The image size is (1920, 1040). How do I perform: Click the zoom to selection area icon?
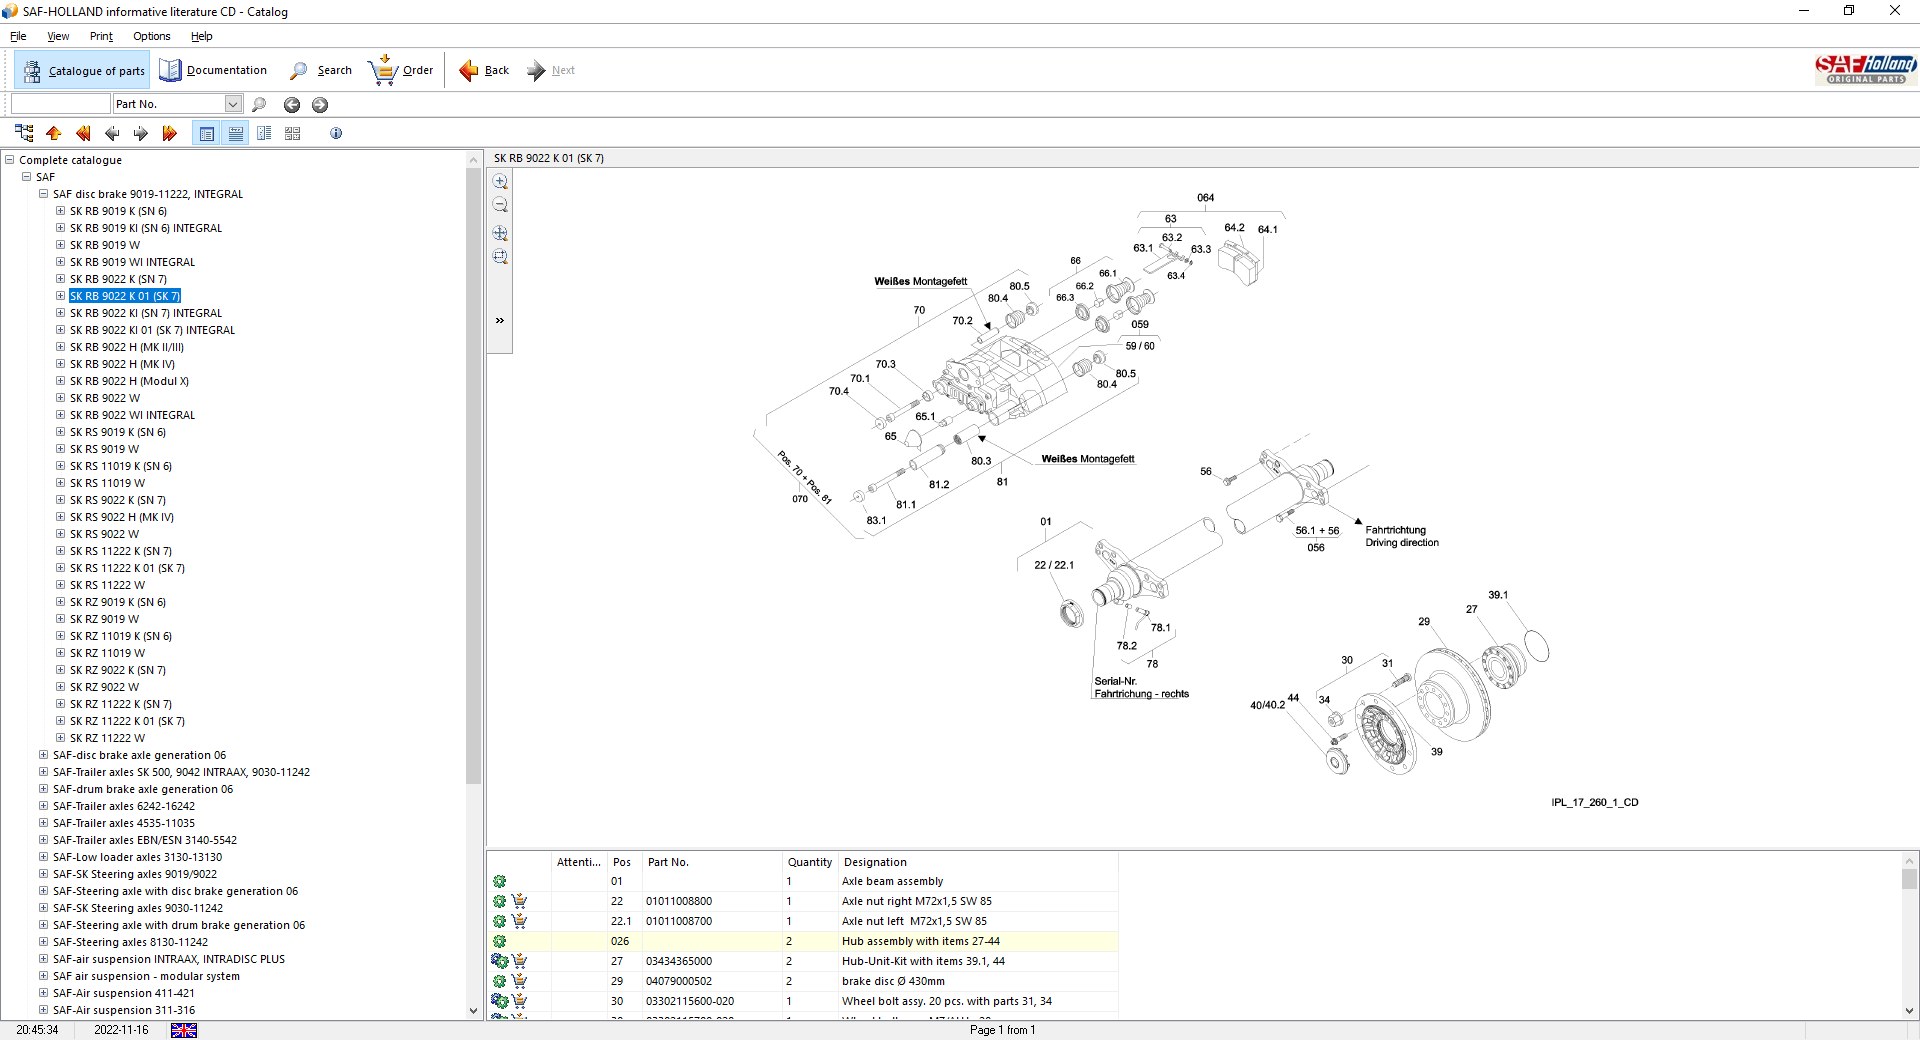(x=500, y=257)
